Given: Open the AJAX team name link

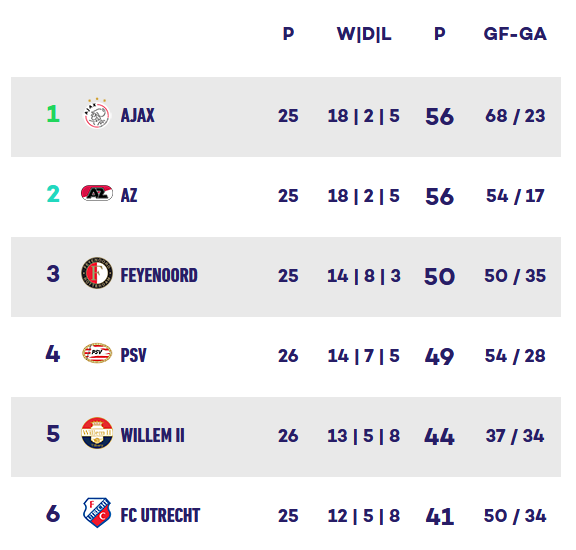Looking at the screenshot, I should (138, 115).
